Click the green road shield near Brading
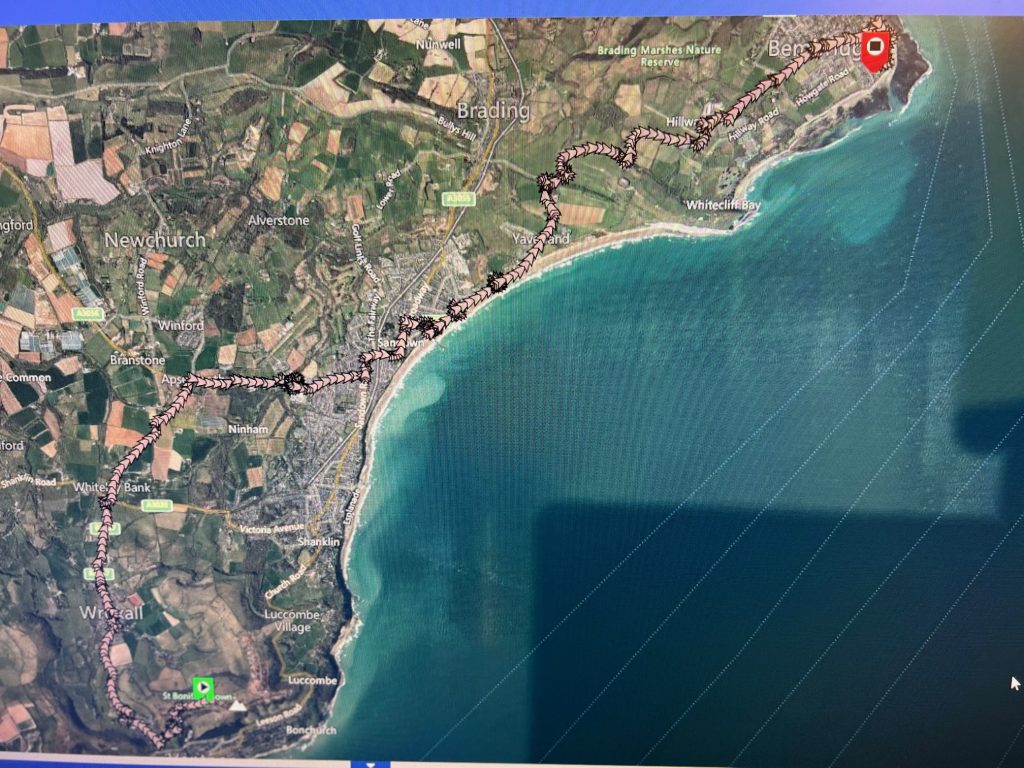Screen dimensions: 1024x768 point(458,199)
